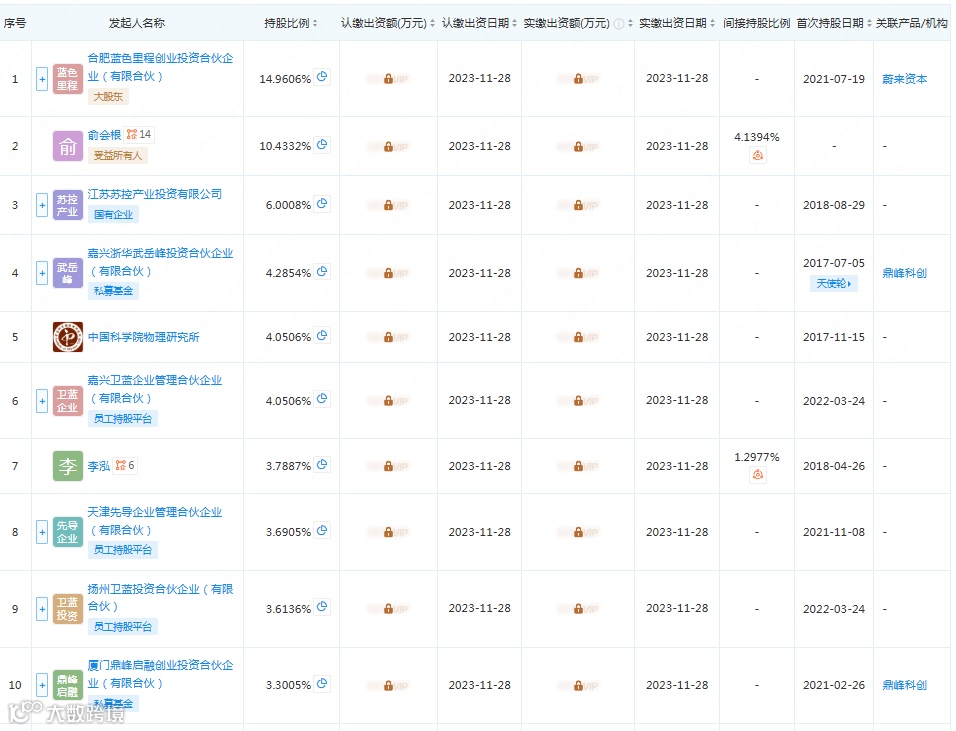Open pie chart icon in 中国科学院物理研究所 row

(323, 335)
